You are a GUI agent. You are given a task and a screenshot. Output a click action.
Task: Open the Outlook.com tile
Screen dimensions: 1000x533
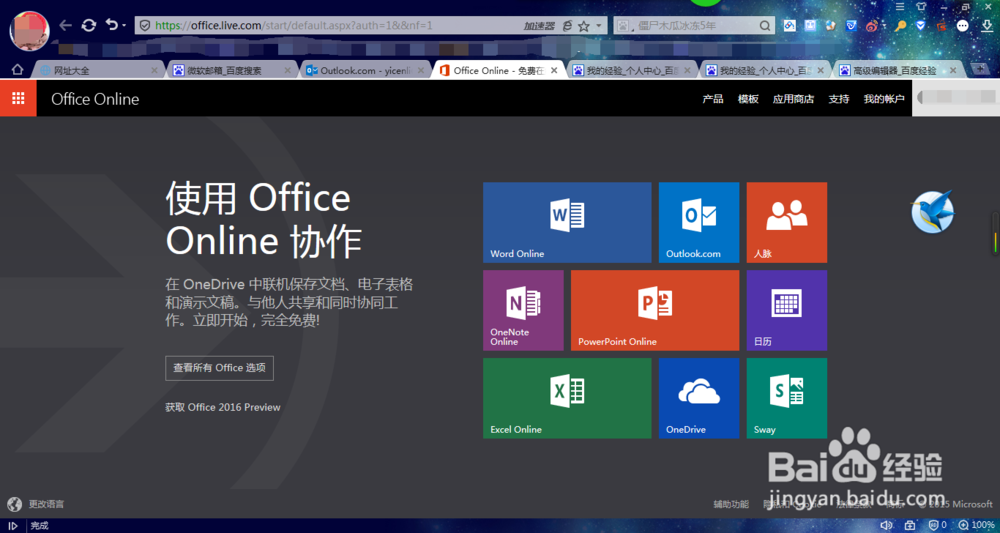coord(699,223)
